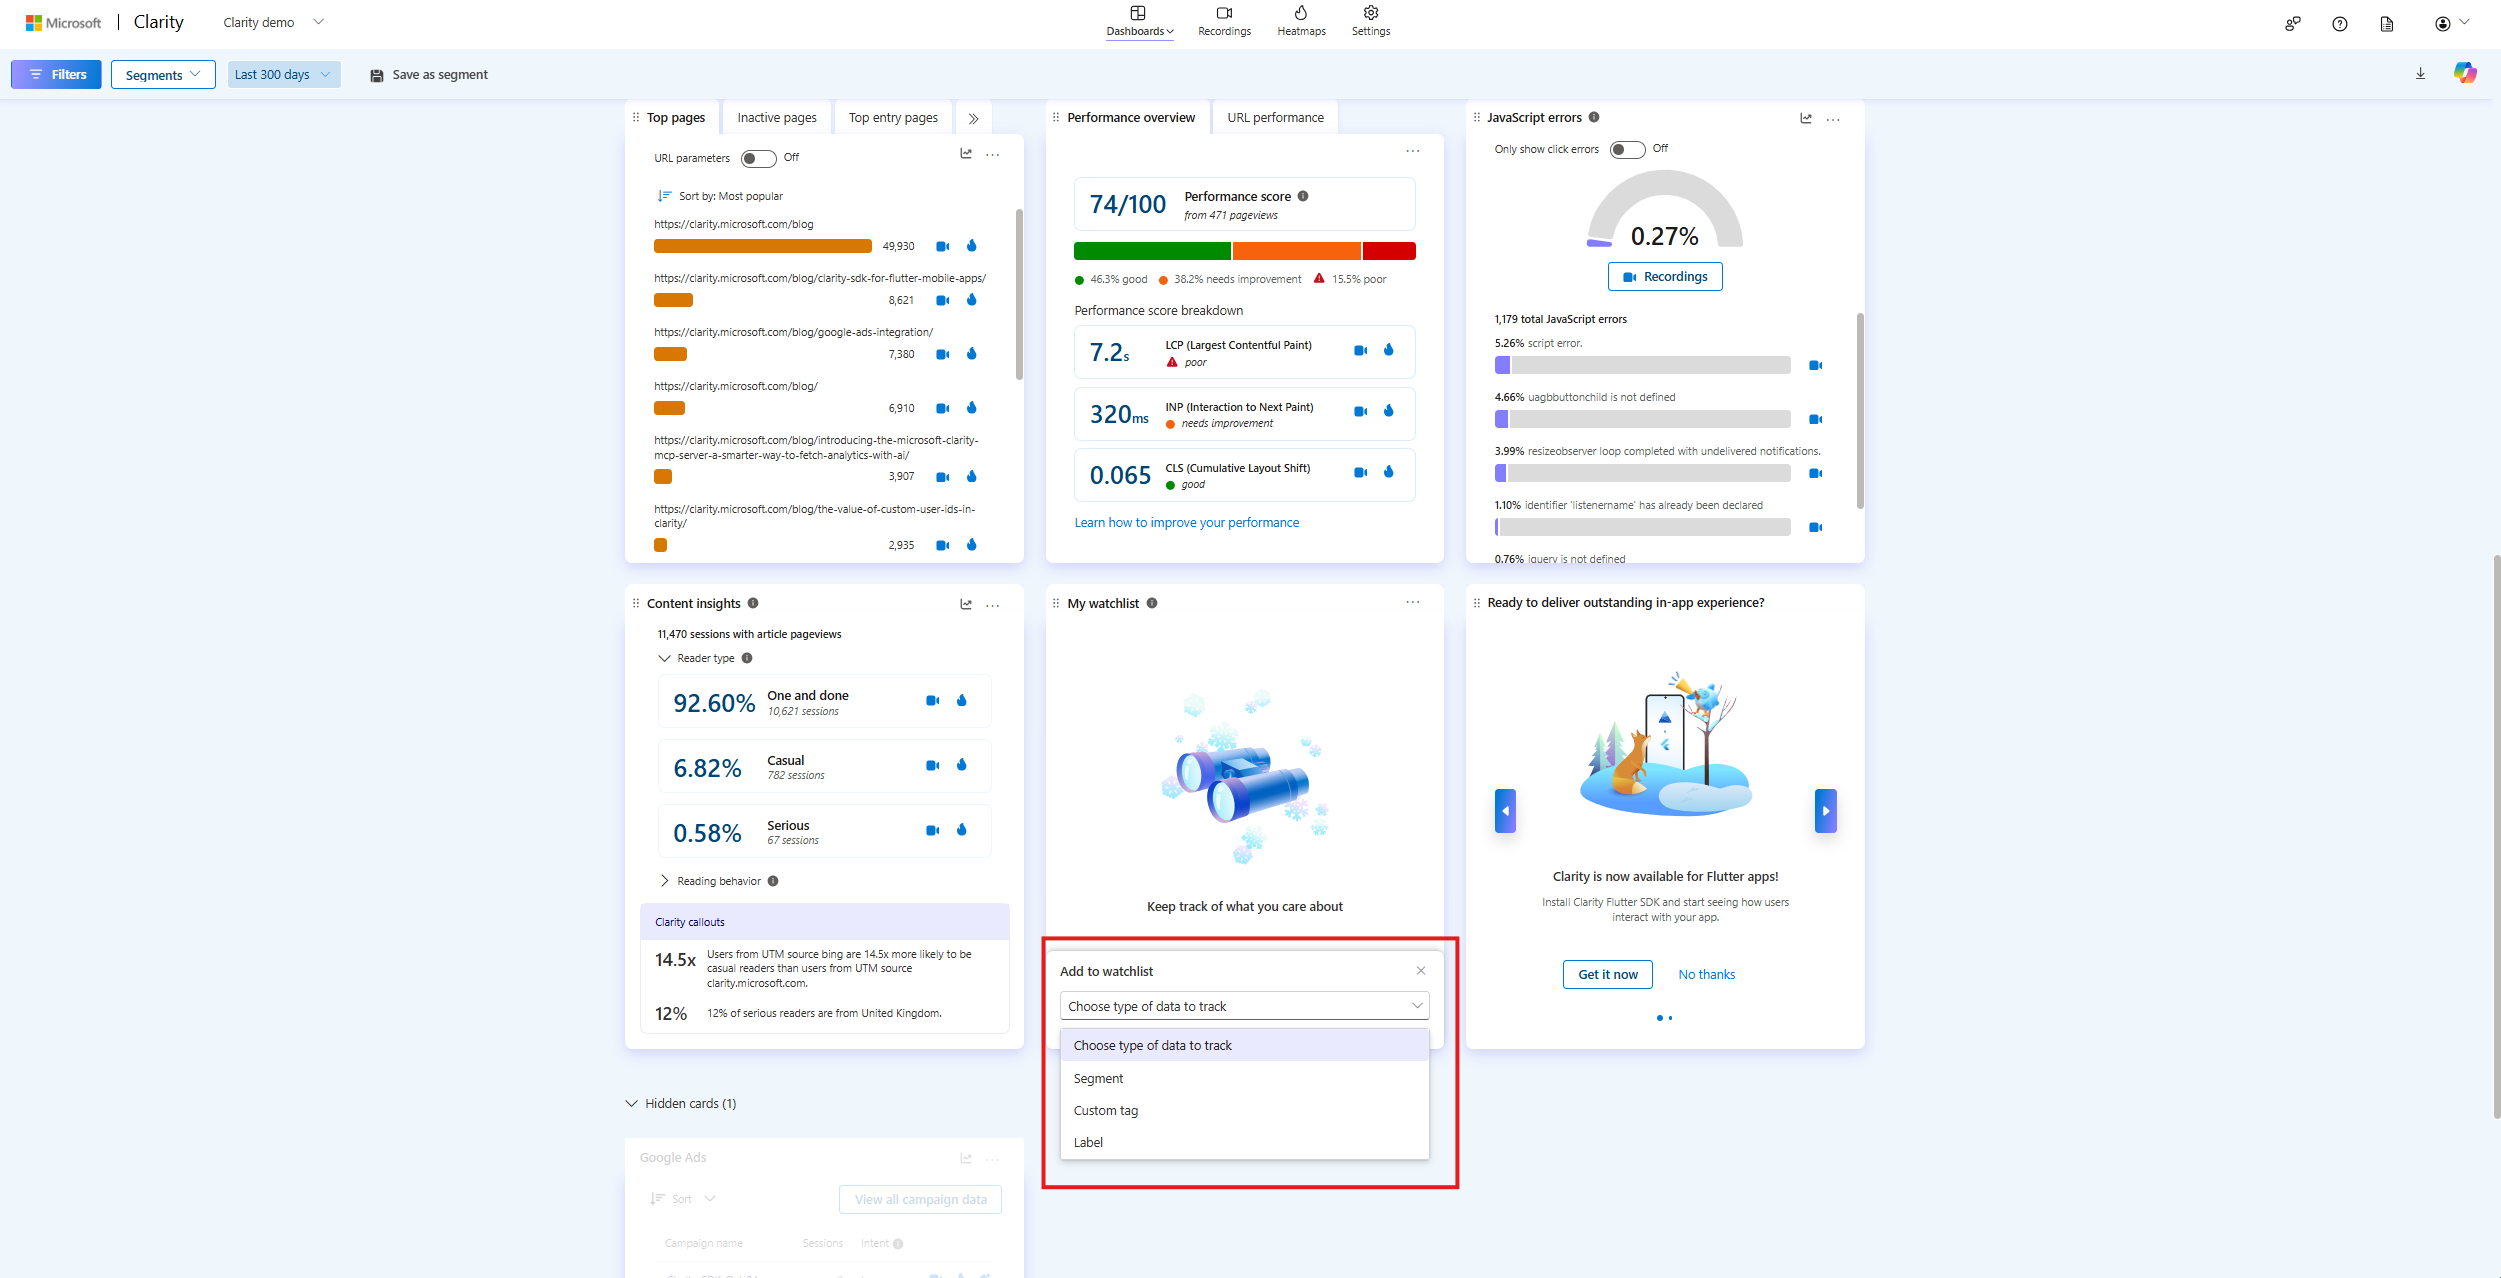Open the heatmap for the clarity.microsoft.com/blog top page

(x=971, y=246)
